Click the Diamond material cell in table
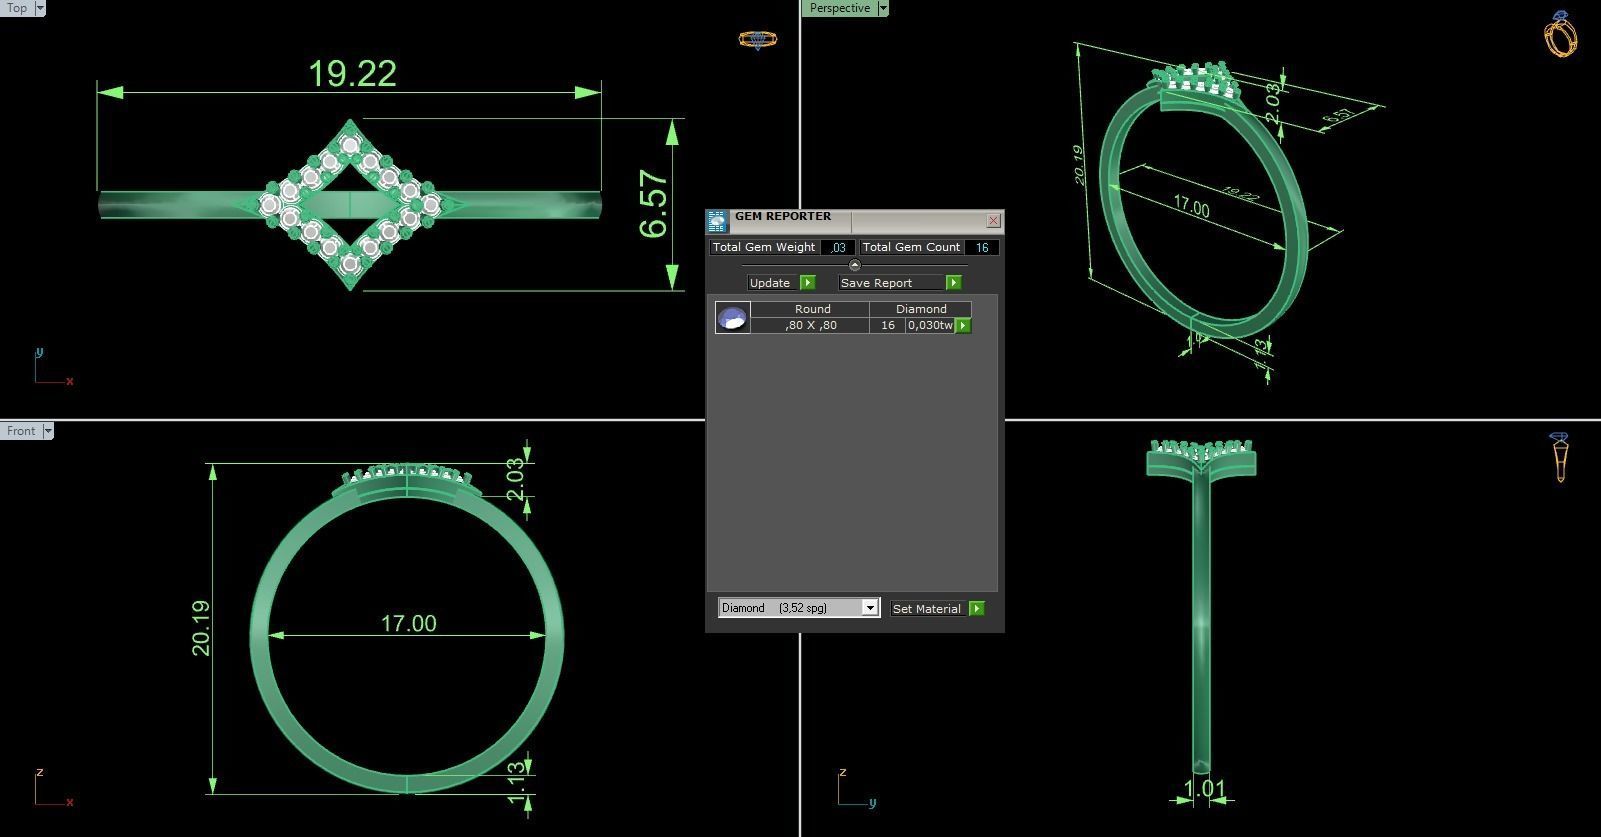 (920, 309)
